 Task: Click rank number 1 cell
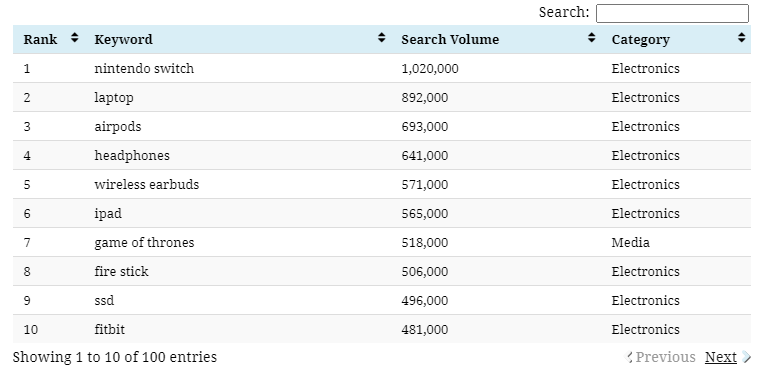(x=27, y=68)
